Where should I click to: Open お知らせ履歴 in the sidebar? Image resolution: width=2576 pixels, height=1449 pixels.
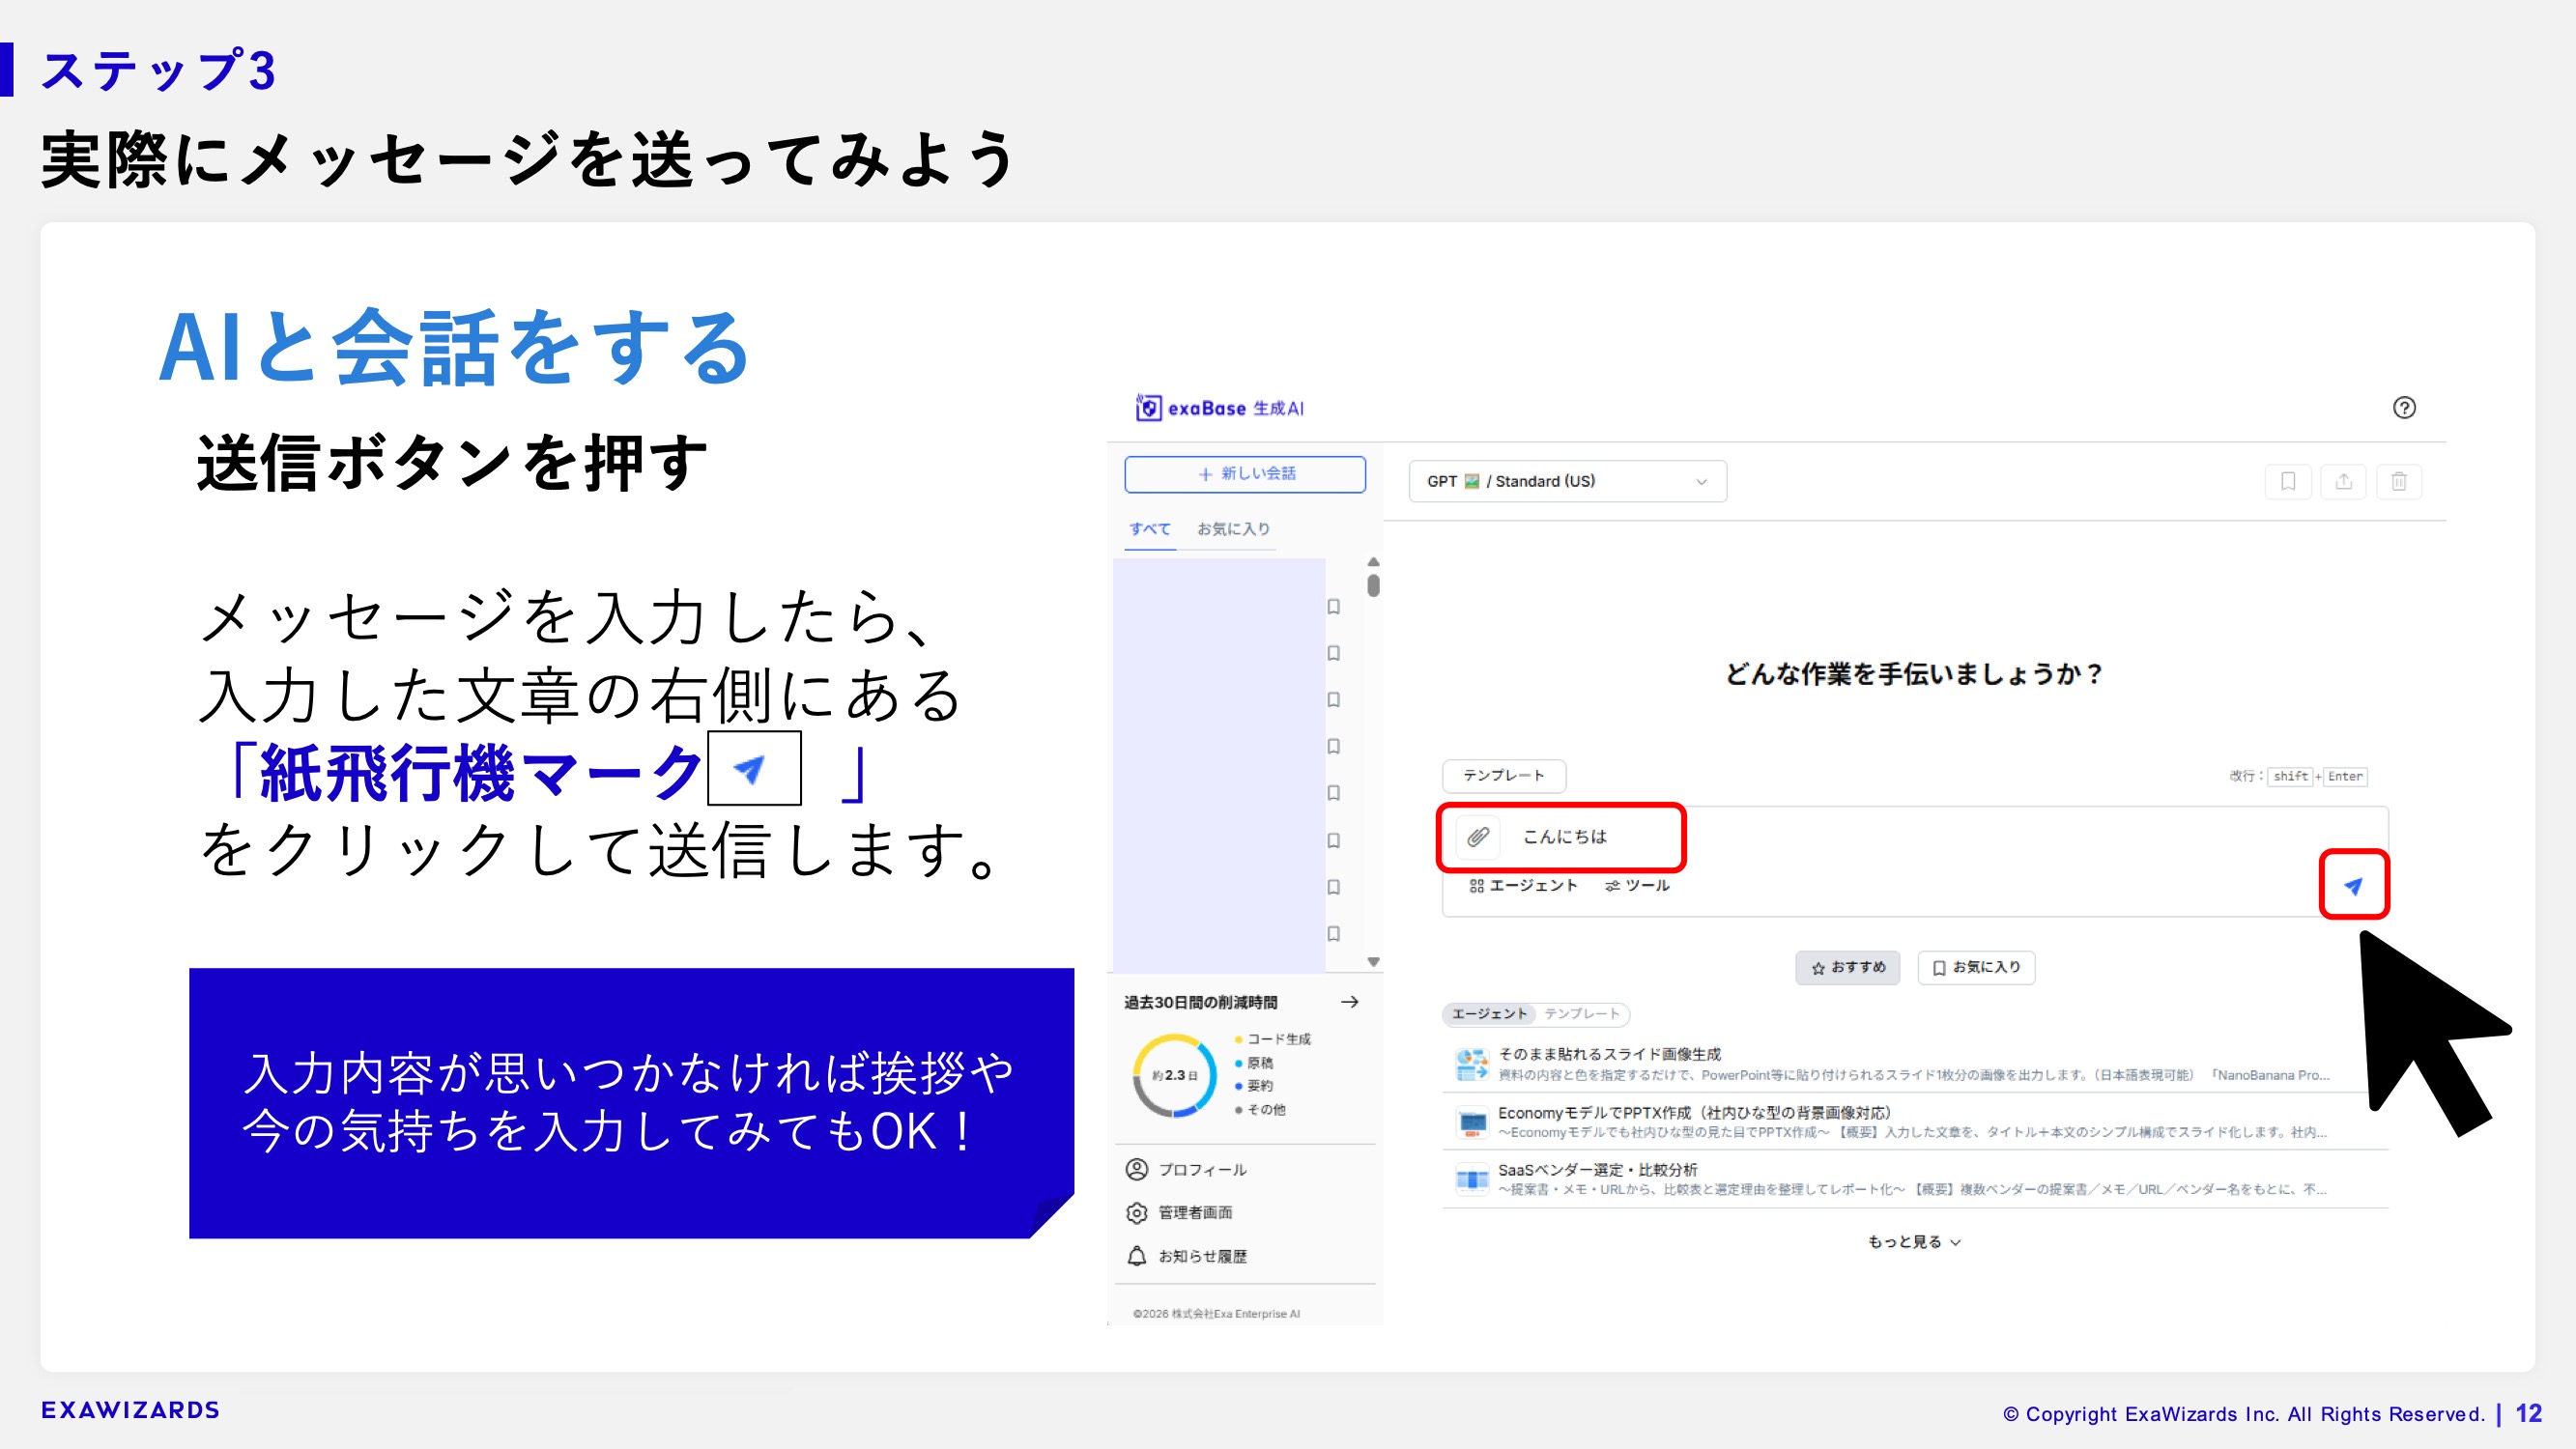coord(1186,1256)
